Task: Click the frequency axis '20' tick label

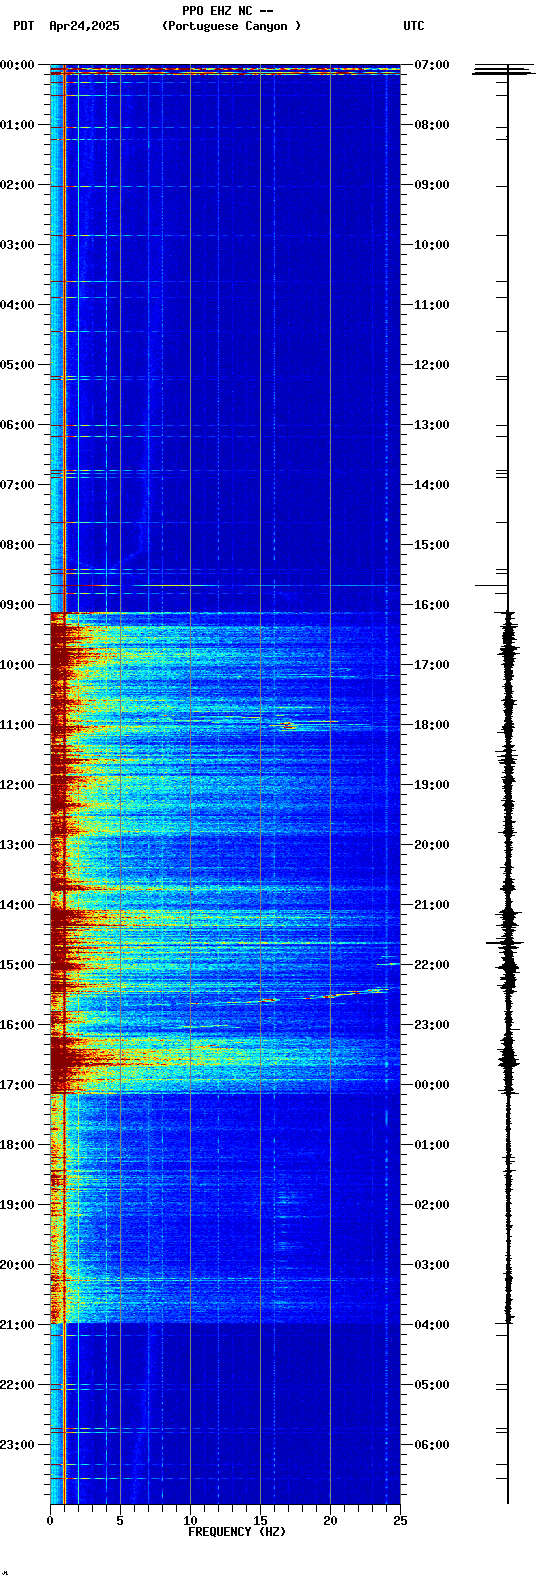Action: (x=330, y=1521)
